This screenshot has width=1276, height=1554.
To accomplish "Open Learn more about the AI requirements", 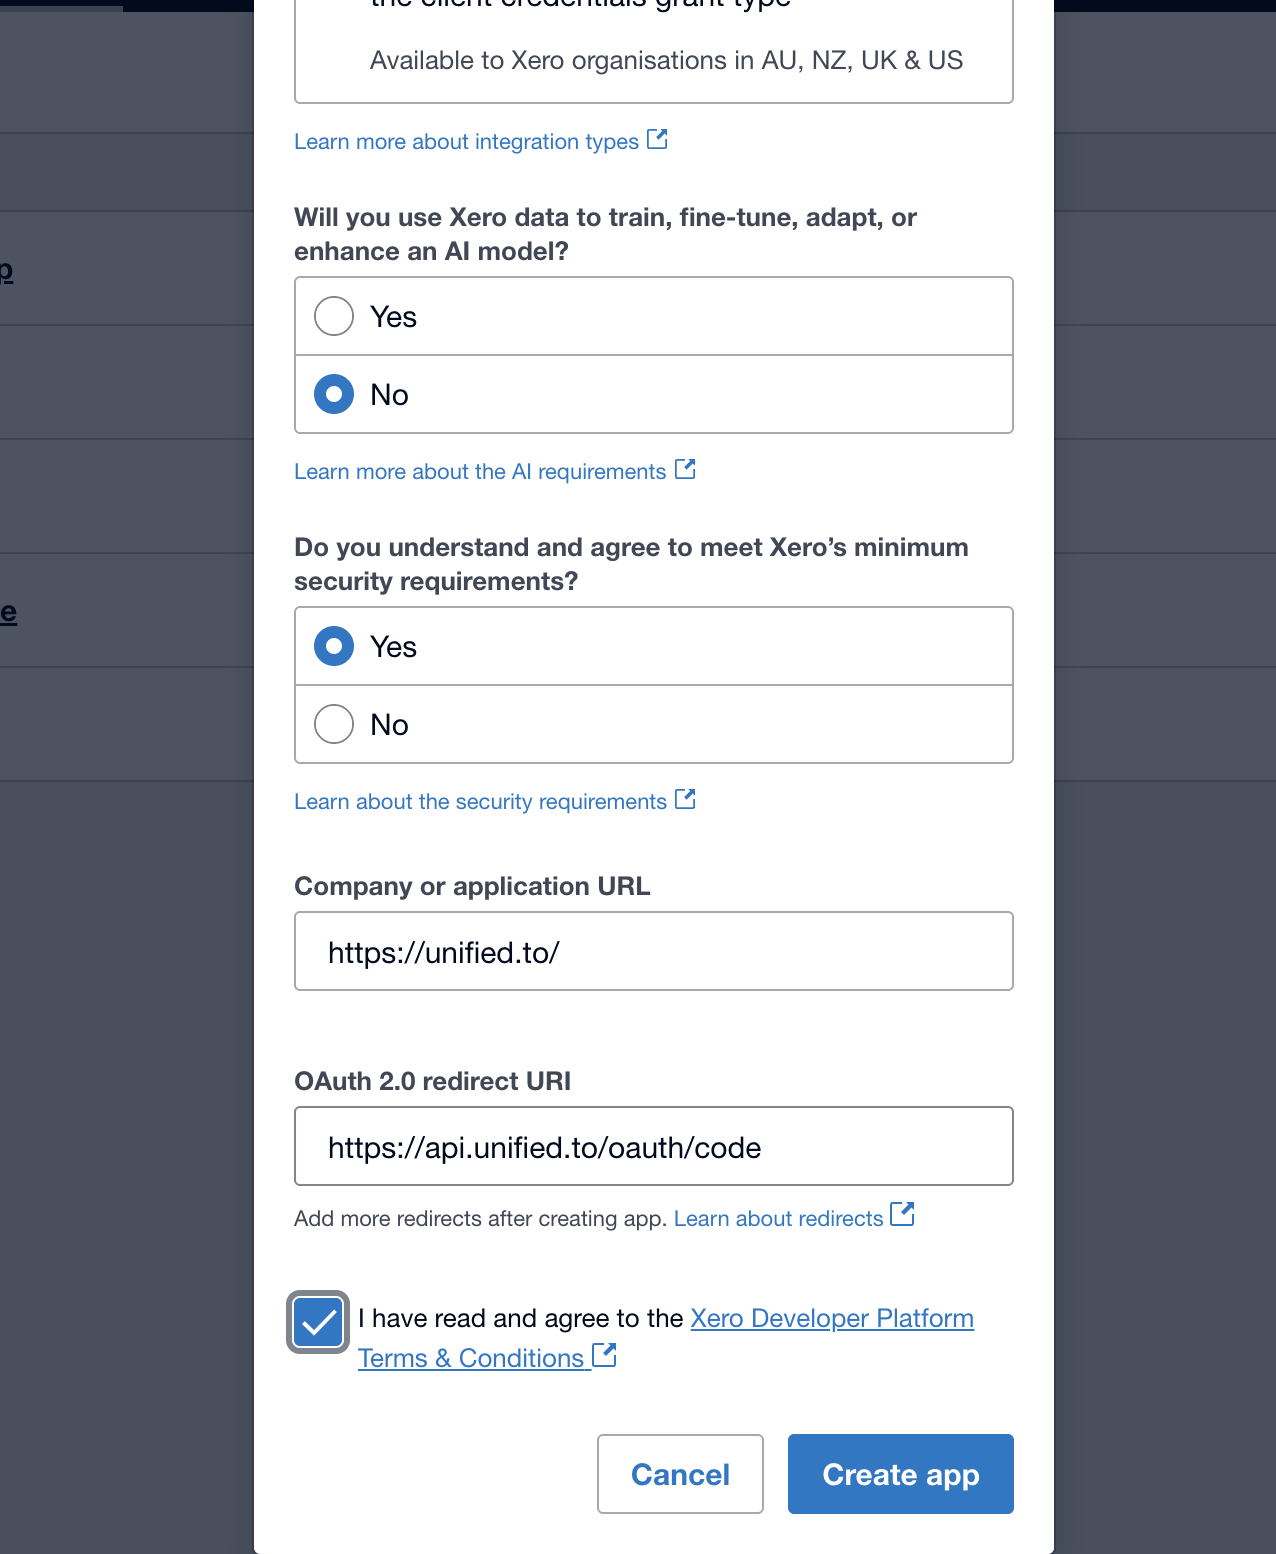I will 480,472.
